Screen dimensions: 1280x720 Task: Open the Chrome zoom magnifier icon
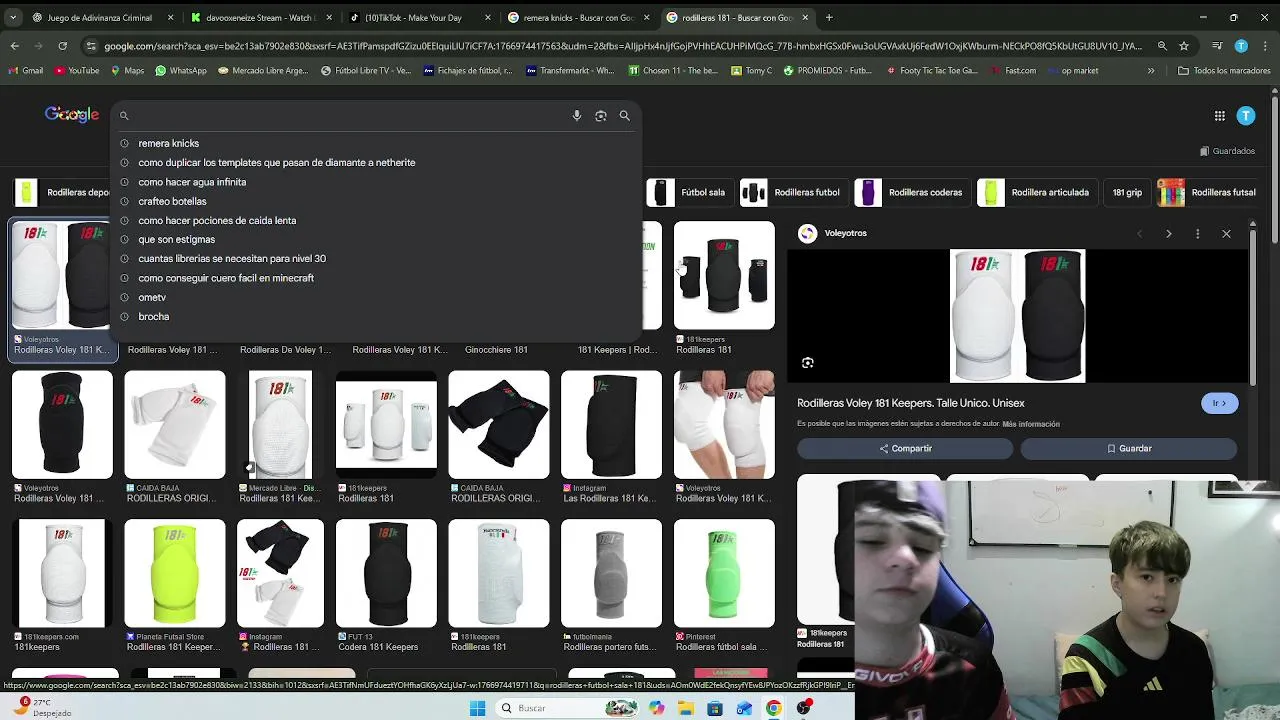click(x=1162, y=46)
